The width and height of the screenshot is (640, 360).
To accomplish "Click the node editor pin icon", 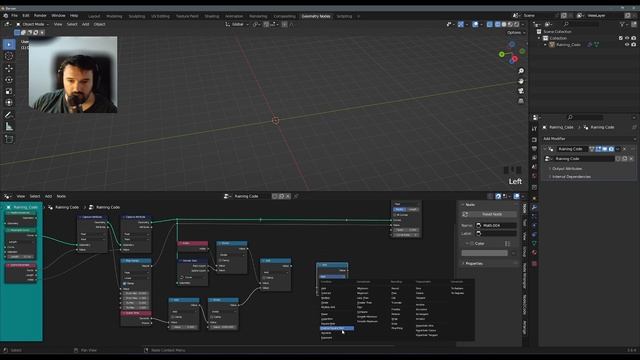I will point(296,196).
